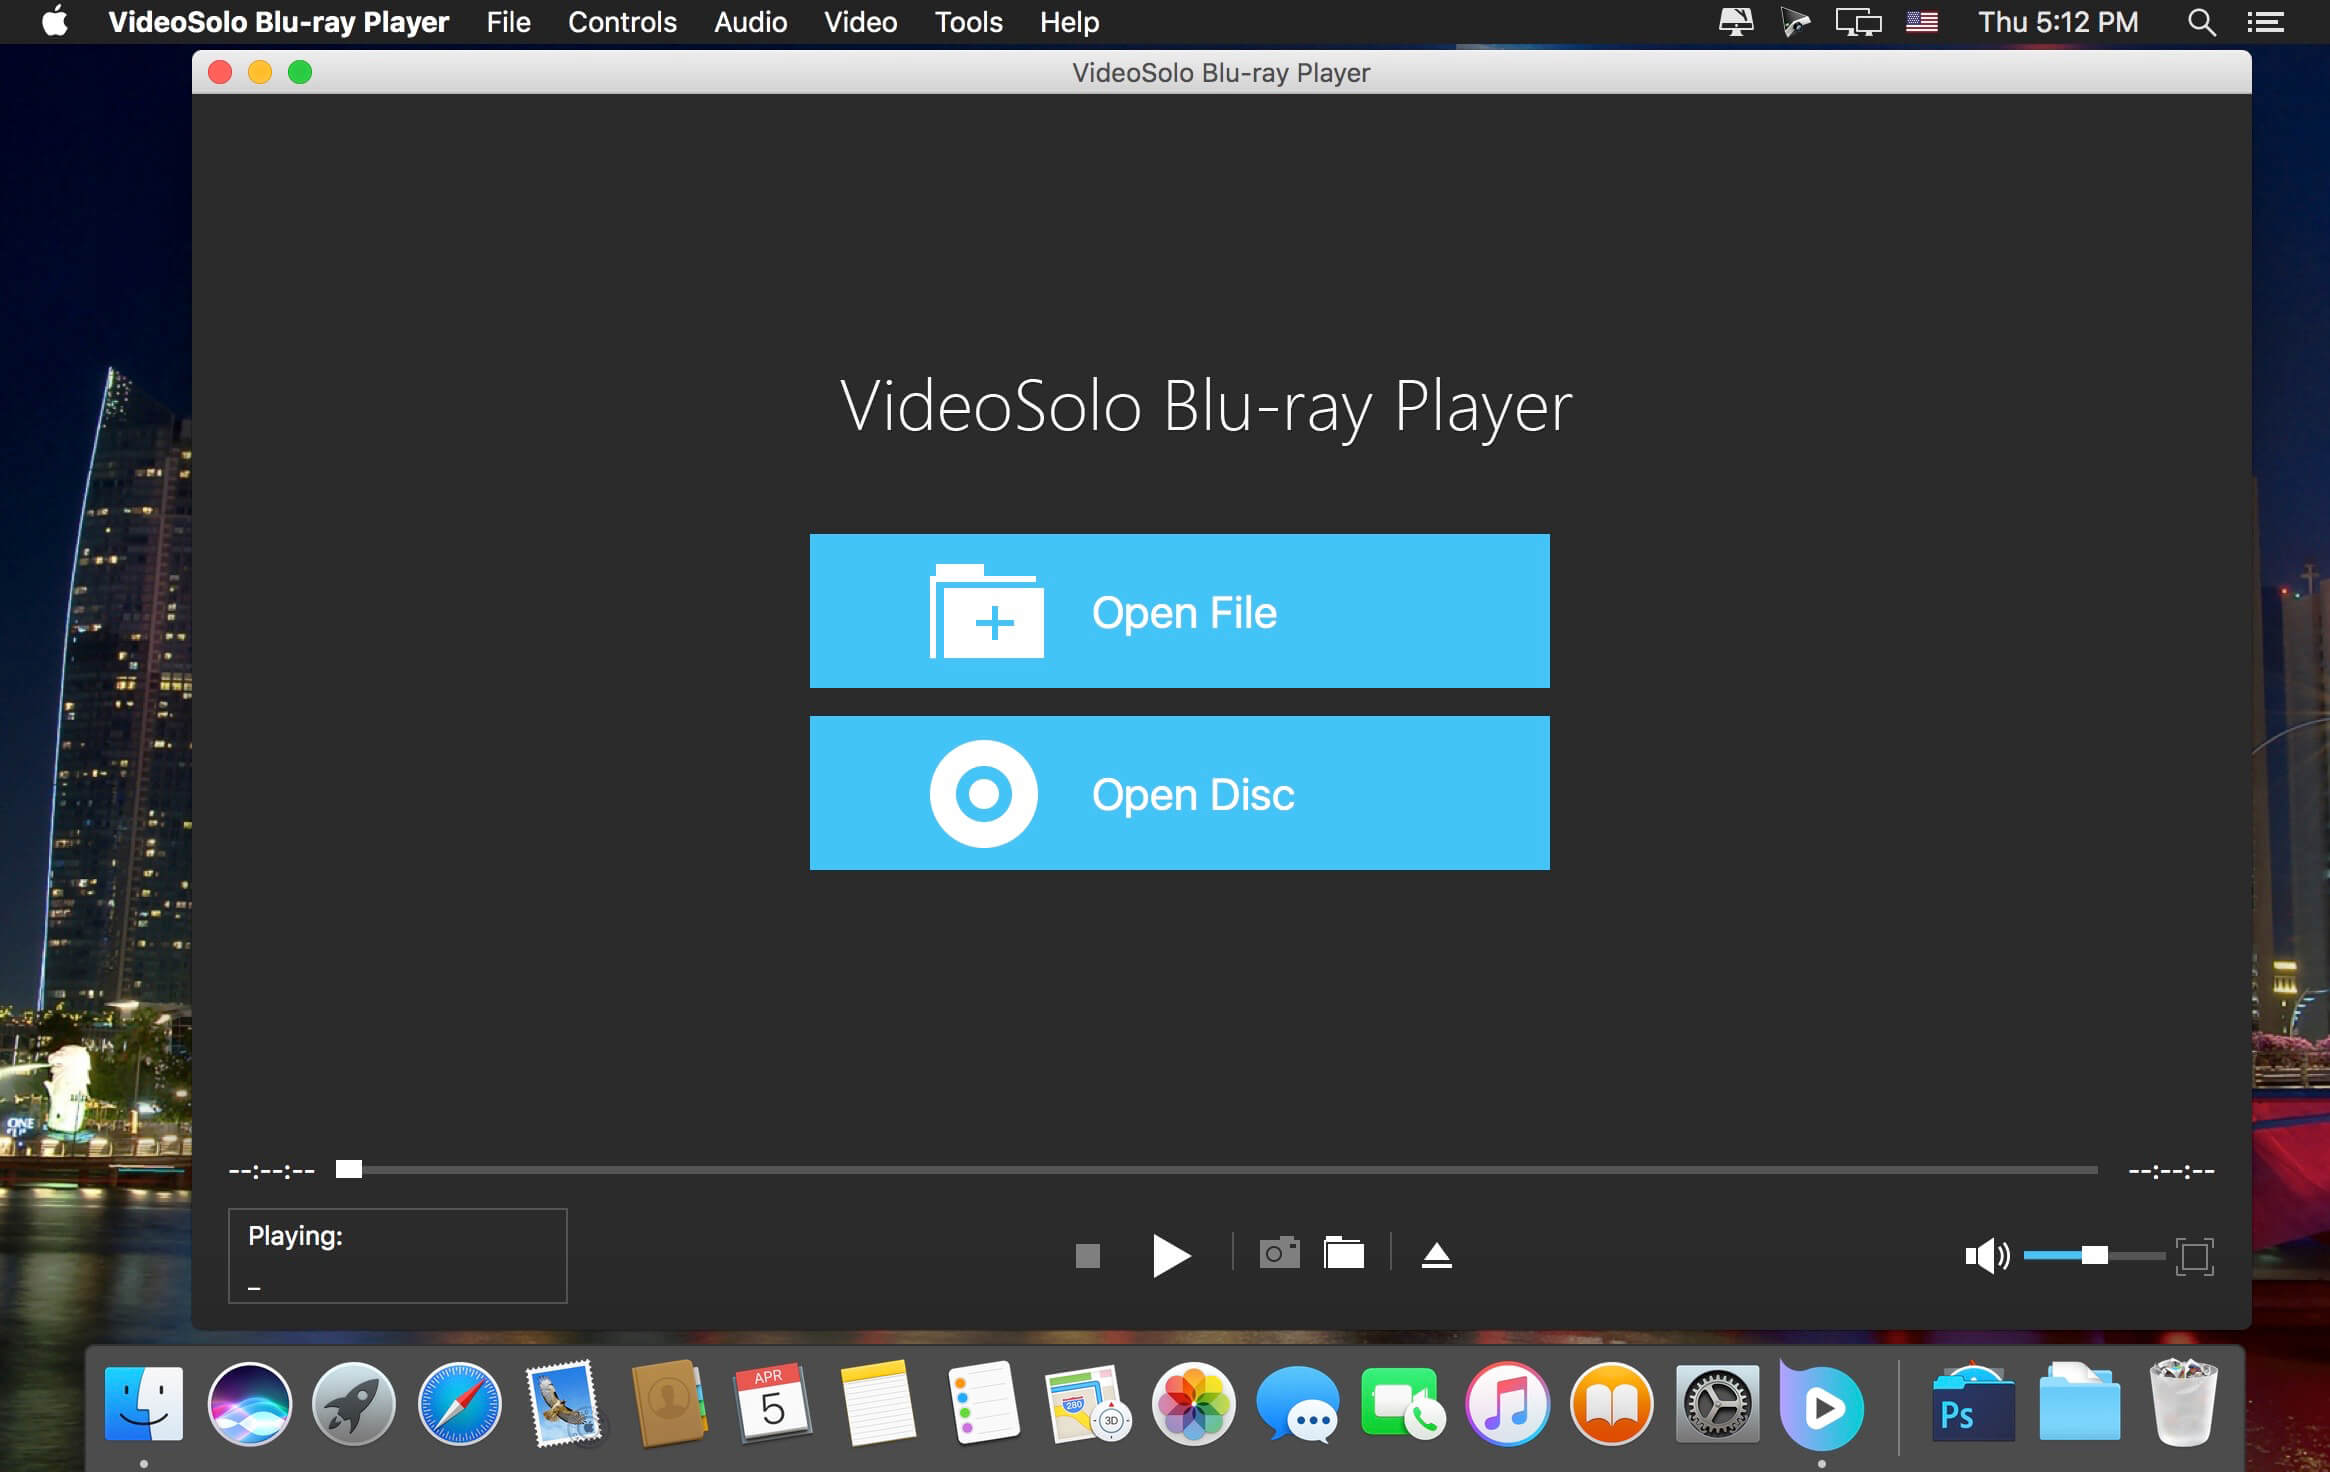Open Spotlight search in menu bar
2330x1472 pixels.
click(2201, 22)
